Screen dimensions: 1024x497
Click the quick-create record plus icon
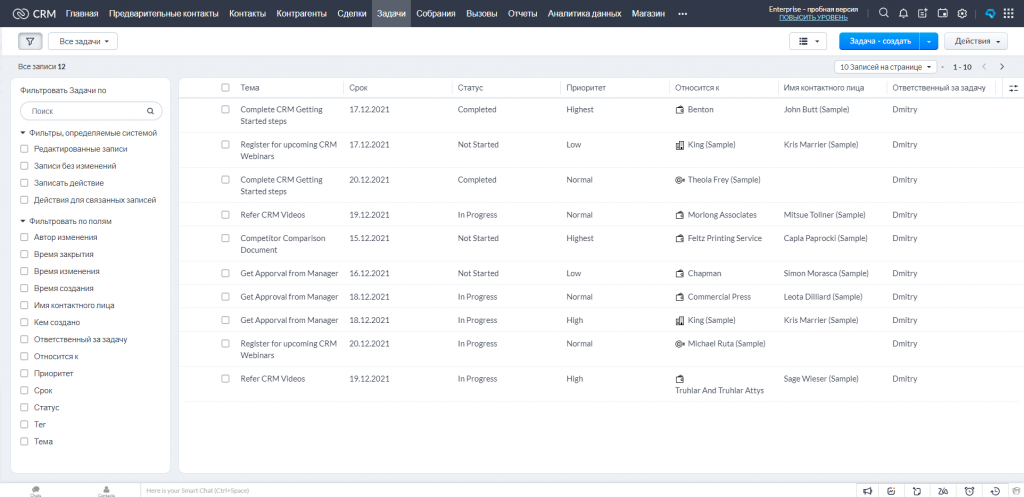(923, 13)
